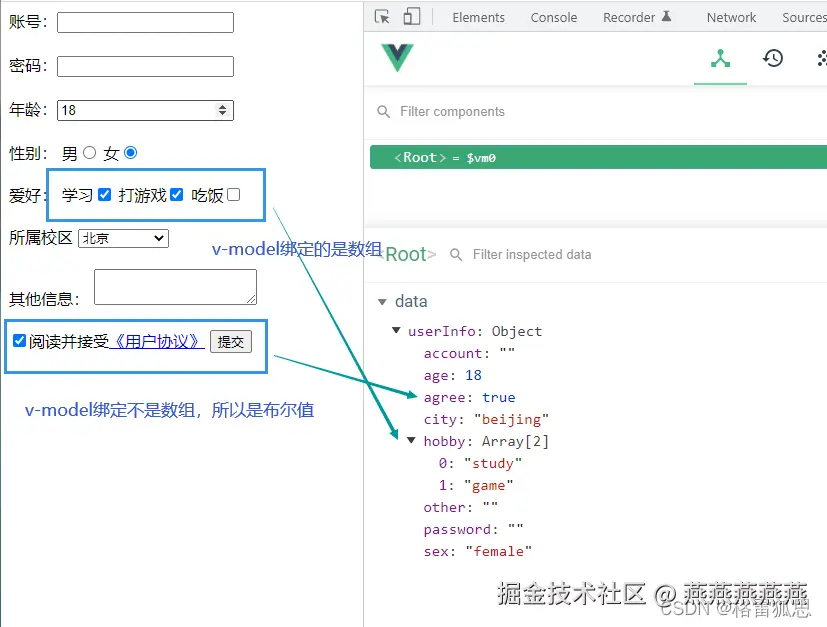Click the Filter components search icon
The width and height of the screenshot is (827, 627).
[383, 112]
